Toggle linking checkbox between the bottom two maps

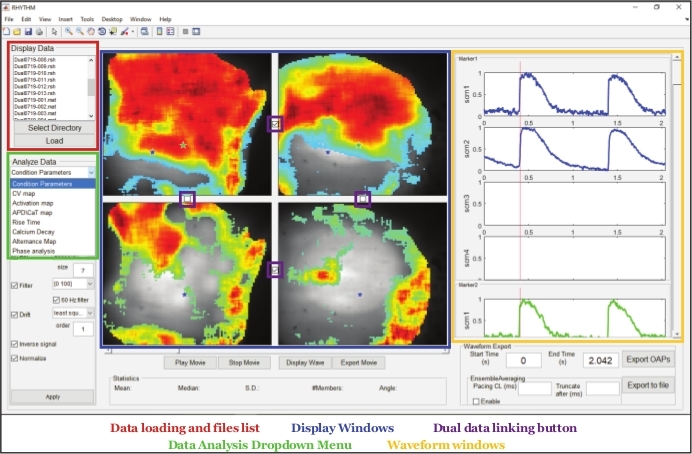pos(275,270)
